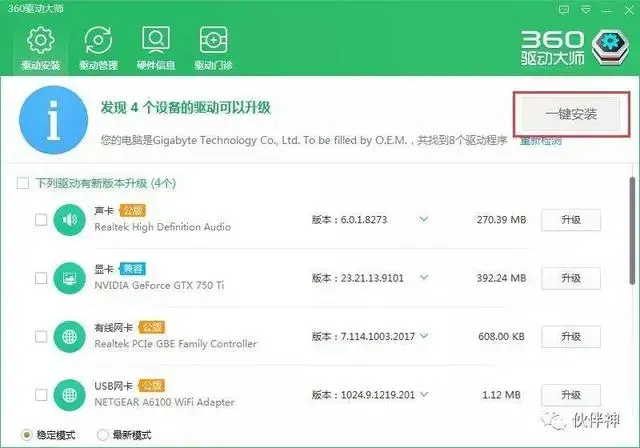Click the 360驱动大师 window title text

point(36,9)
